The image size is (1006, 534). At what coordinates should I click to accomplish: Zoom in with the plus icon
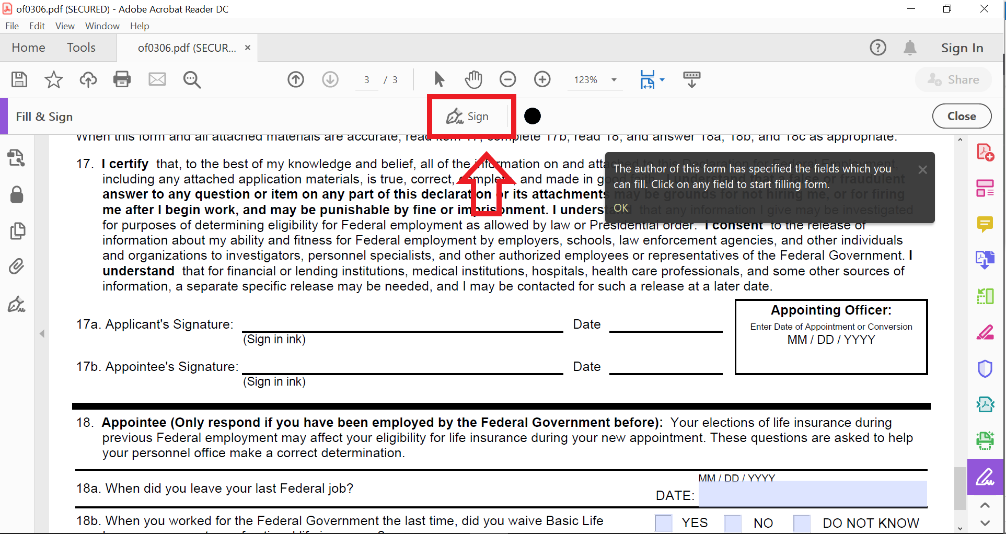pos(542,80)
